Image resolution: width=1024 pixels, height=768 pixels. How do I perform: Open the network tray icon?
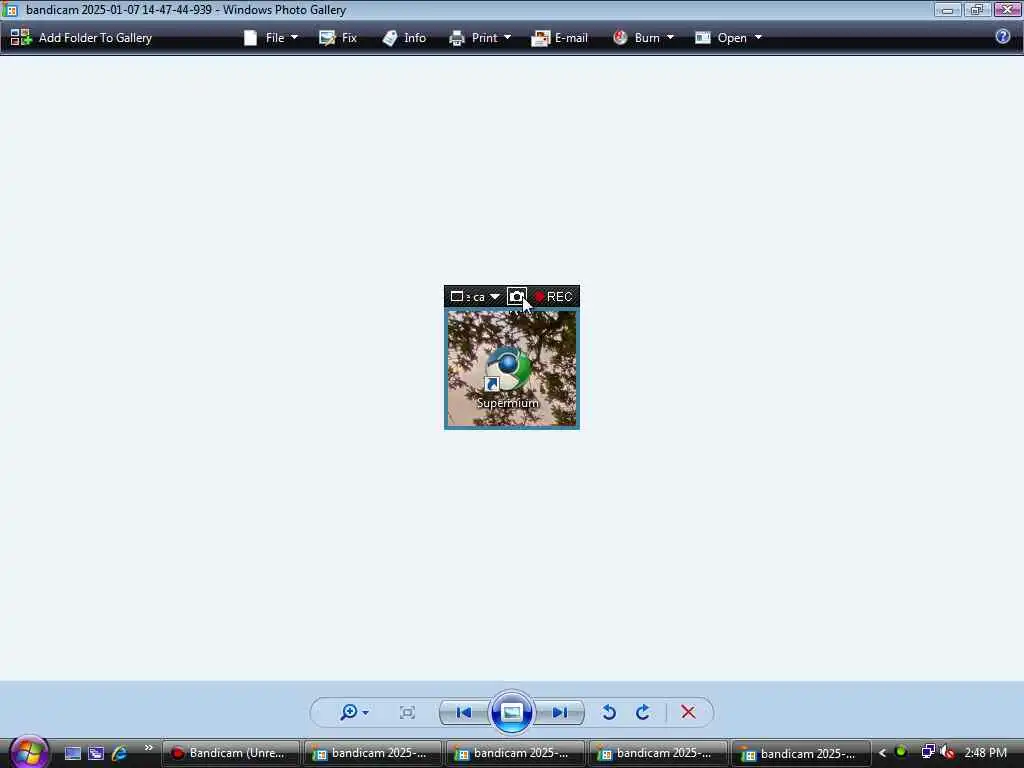click(x=927, y=752)
